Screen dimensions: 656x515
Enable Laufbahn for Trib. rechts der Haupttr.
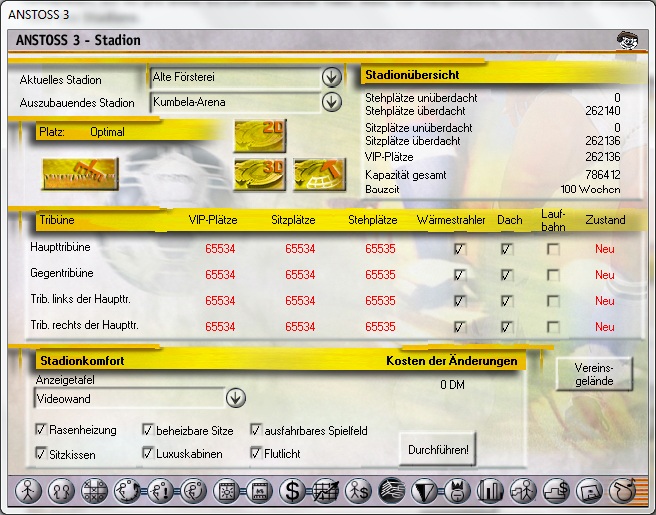point(554,327)
